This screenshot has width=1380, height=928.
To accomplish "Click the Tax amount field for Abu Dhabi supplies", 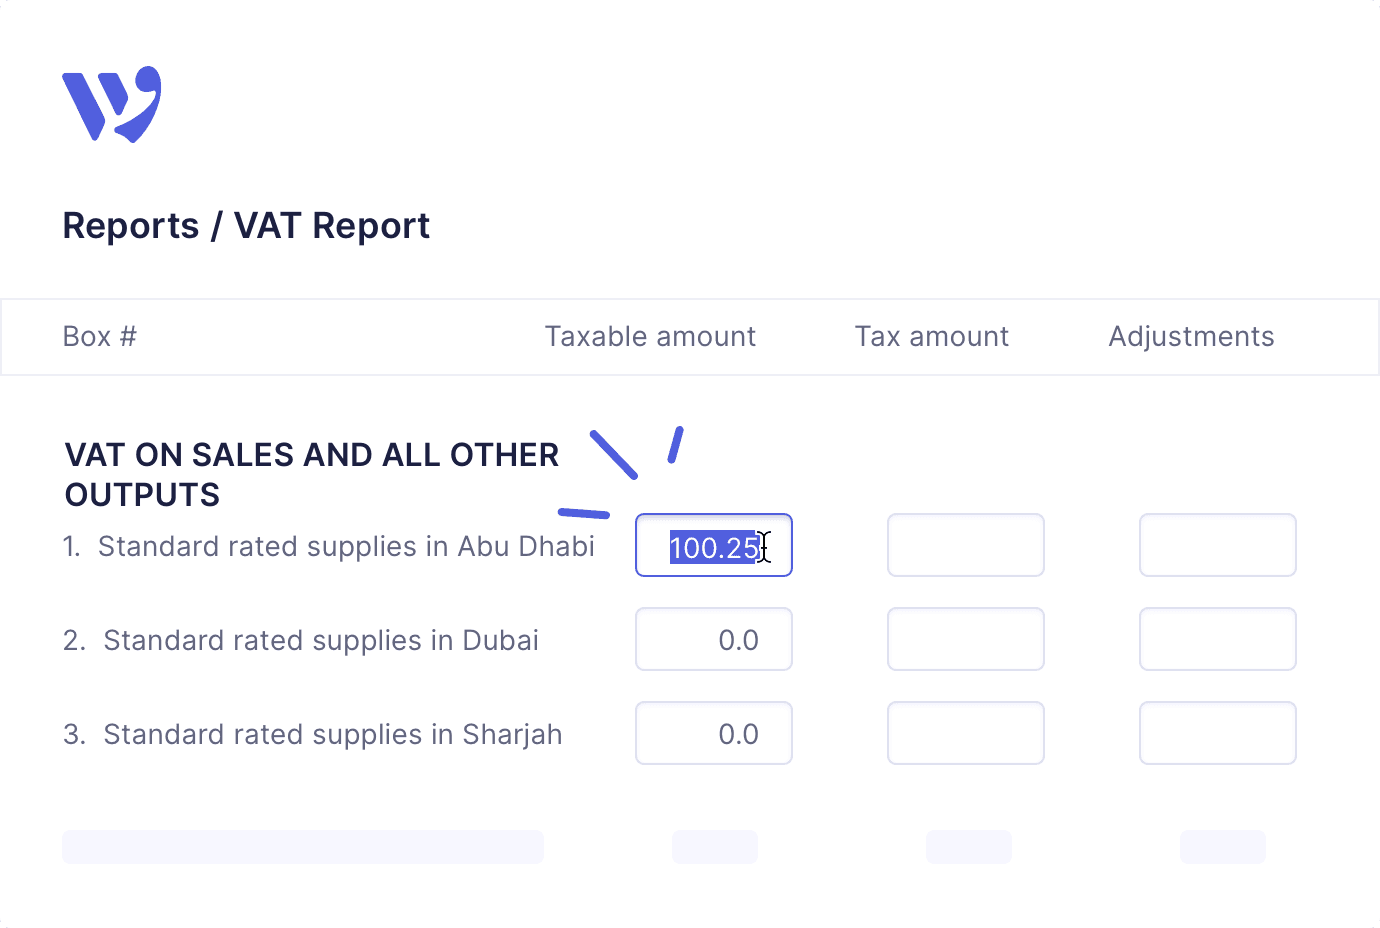I will 965,545.
